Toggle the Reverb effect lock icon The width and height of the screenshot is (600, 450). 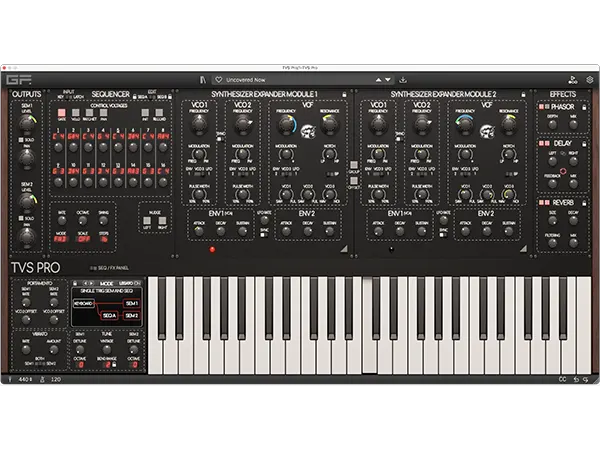pos(584,203)
